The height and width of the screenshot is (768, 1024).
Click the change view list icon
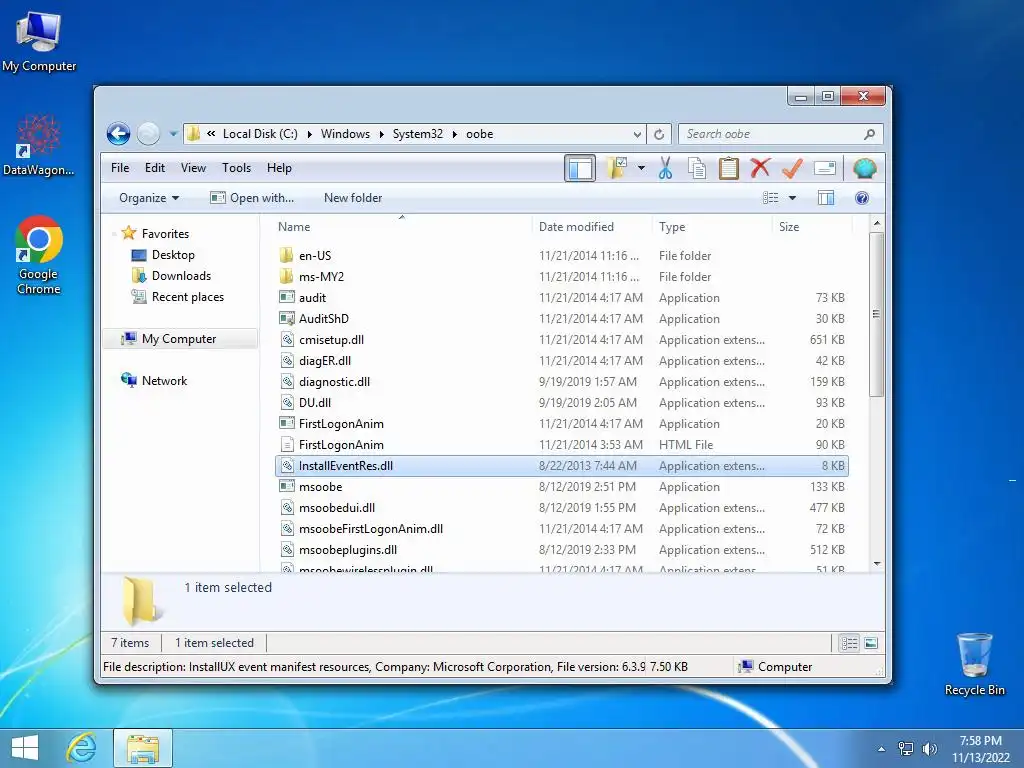click(x=771, y=198)
